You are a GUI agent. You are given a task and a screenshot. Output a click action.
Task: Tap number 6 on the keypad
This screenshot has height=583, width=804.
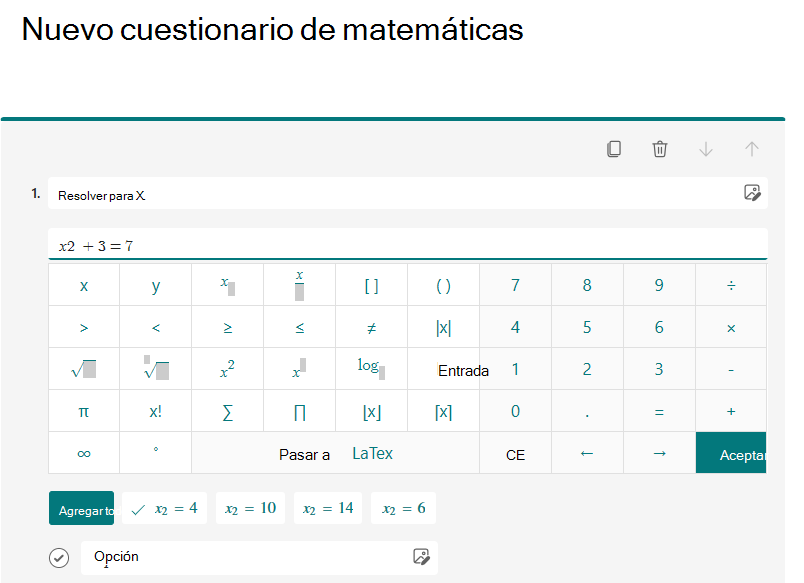pos(659,327)
